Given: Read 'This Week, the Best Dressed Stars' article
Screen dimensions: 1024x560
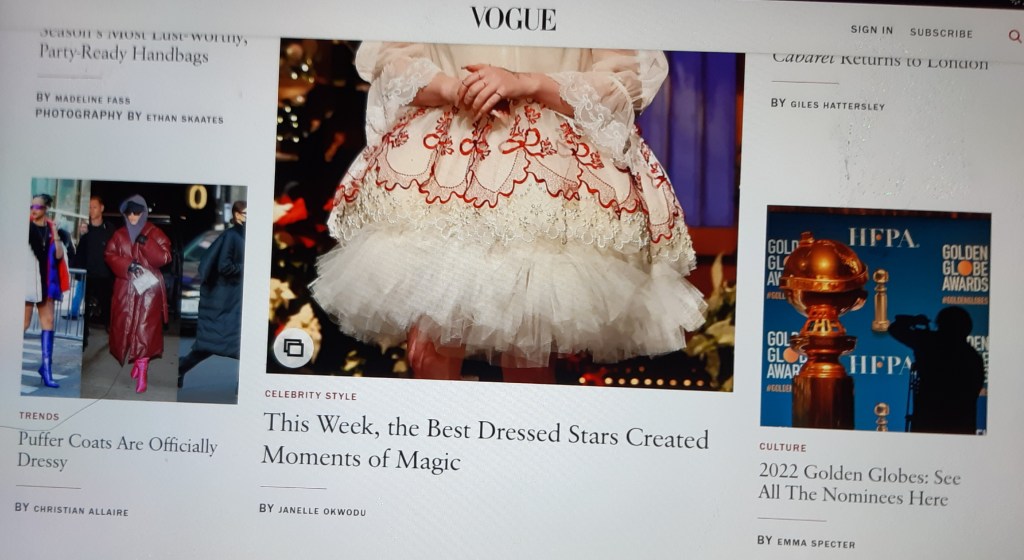Looking at the screenshot, I should (x=485, y=443).
